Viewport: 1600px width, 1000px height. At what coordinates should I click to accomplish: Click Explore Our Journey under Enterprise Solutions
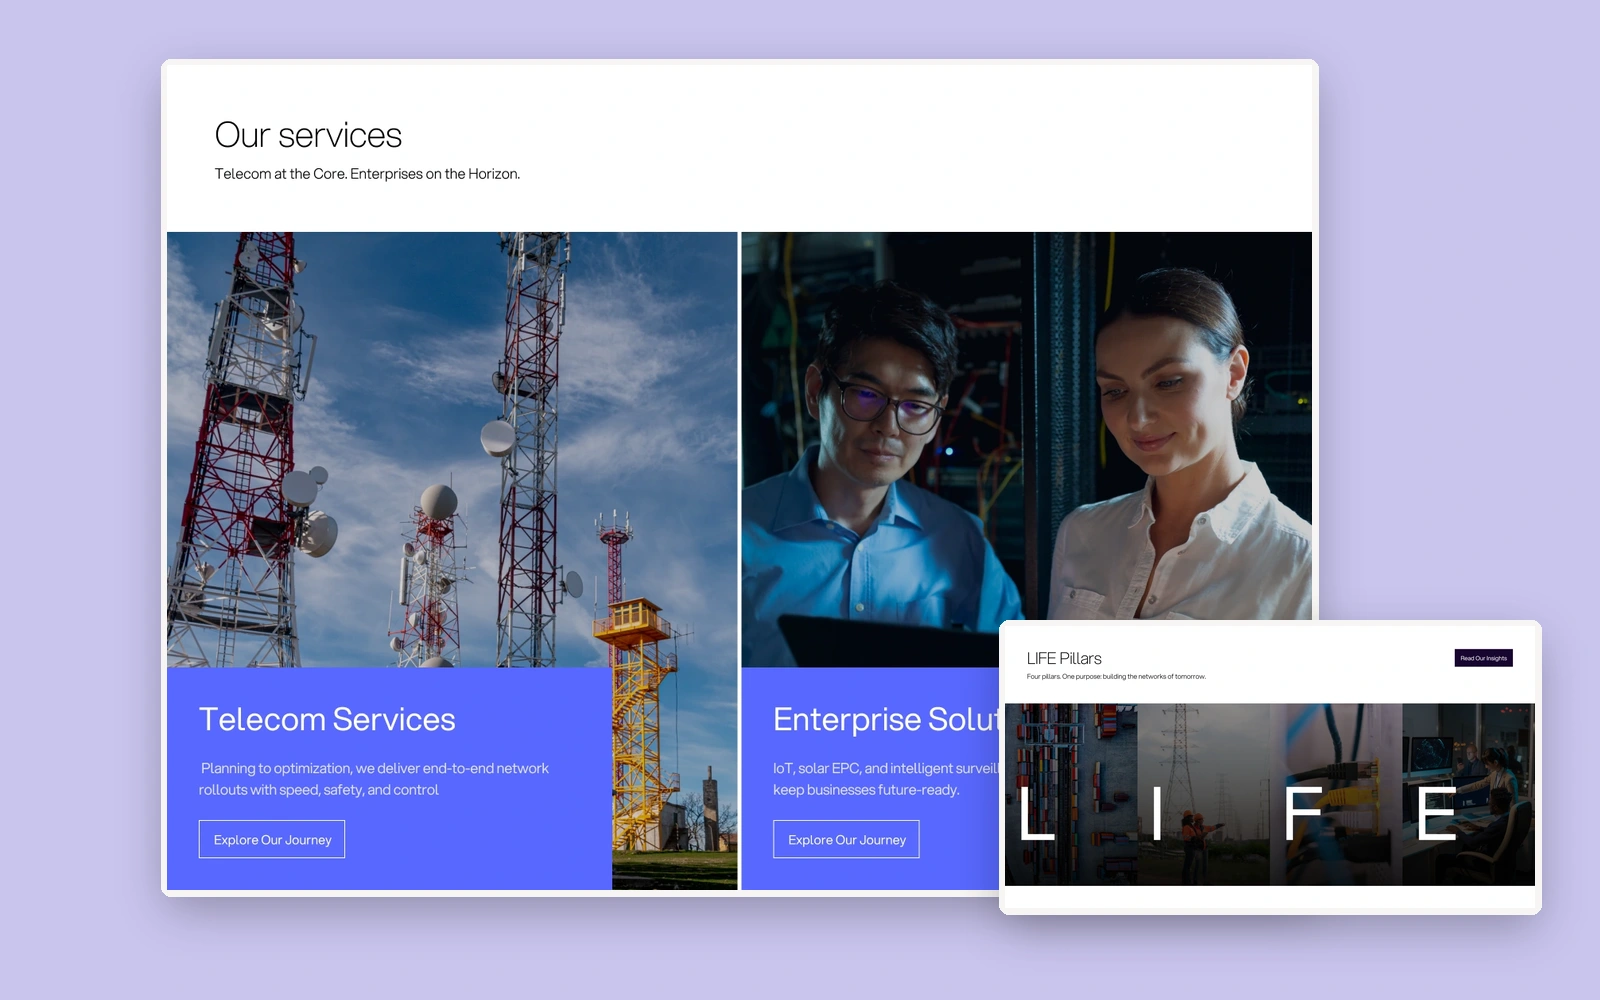(x=846, y=839)
